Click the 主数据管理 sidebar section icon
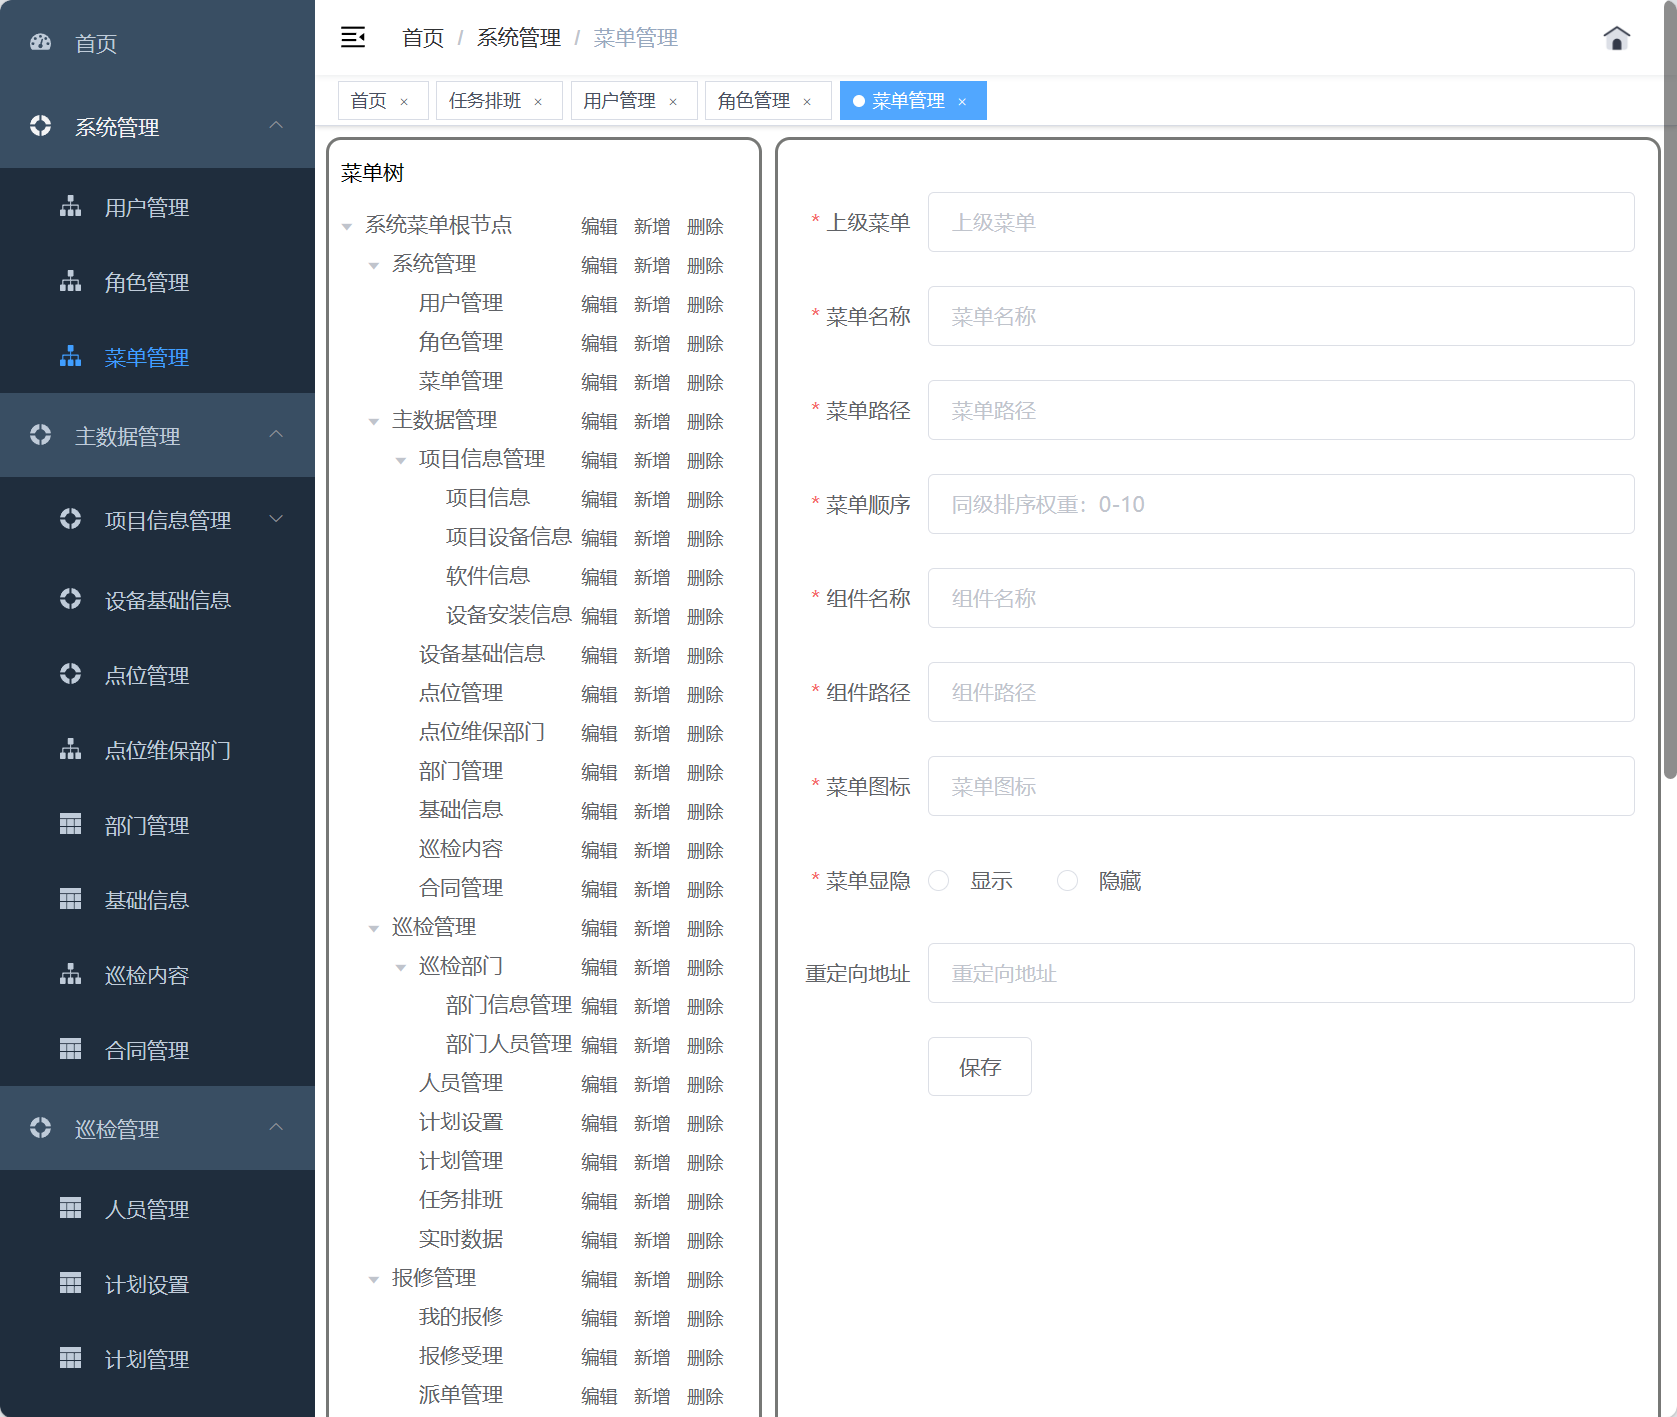This screenshot has height=1417, width=1677. pyautogui.click(x=41, y=435)
